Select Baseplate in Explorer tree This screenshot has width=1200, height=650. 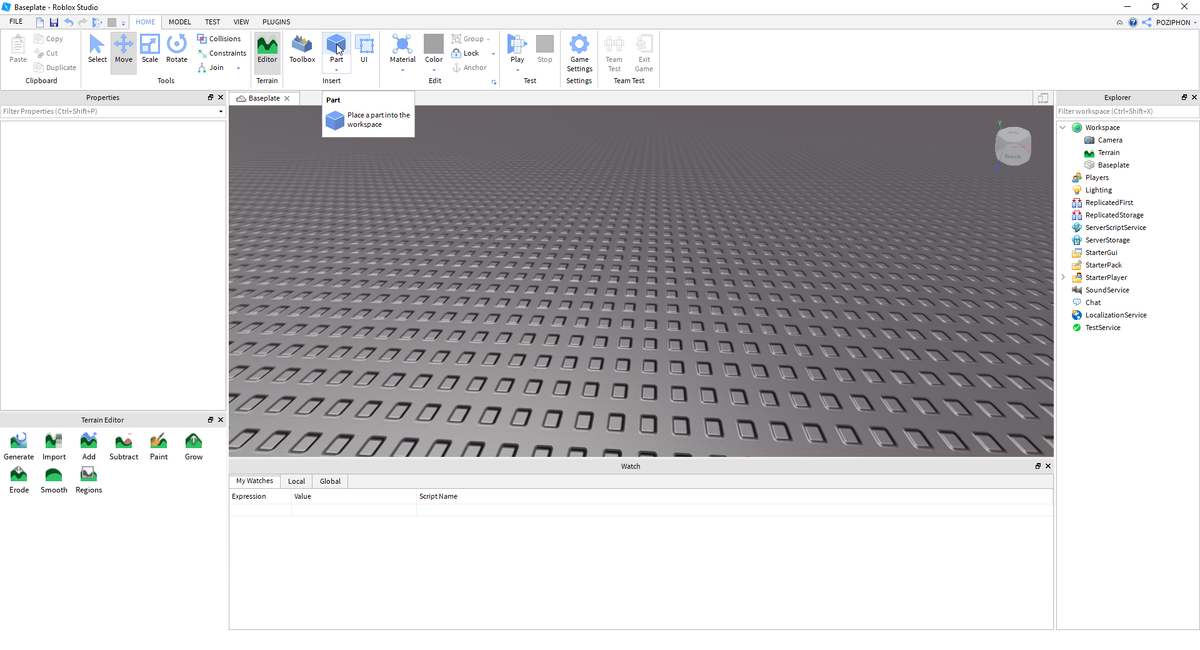(1113, 165)
